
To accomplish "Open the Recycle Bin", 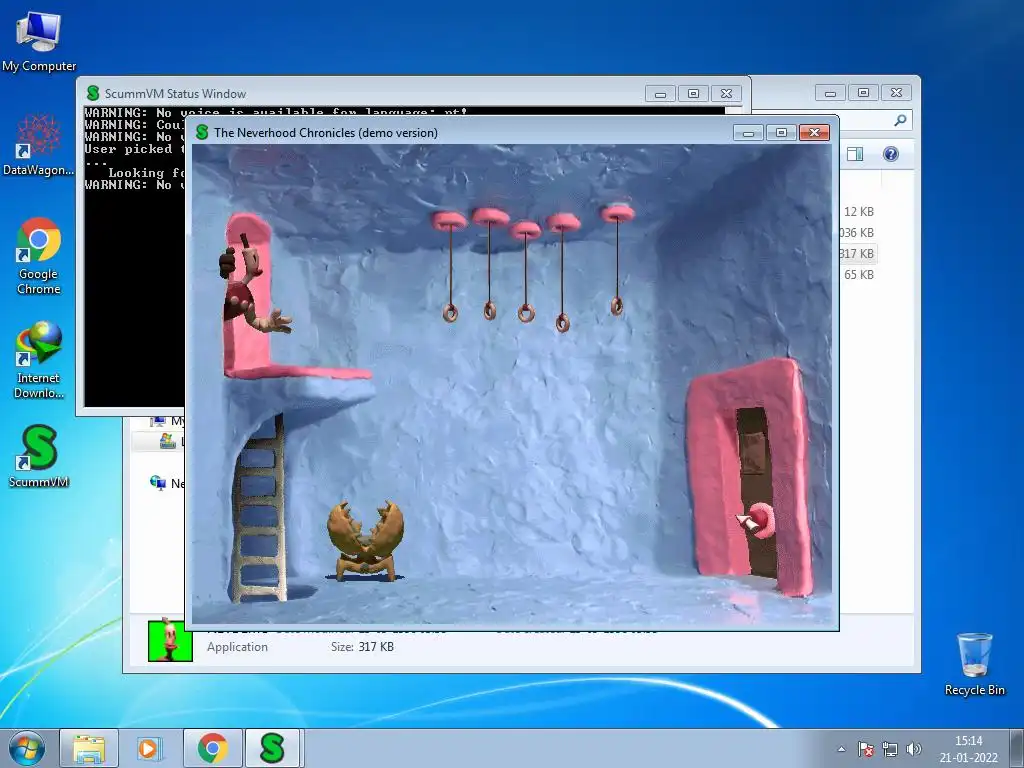I will pyautogui.click(x=974, y=664).
